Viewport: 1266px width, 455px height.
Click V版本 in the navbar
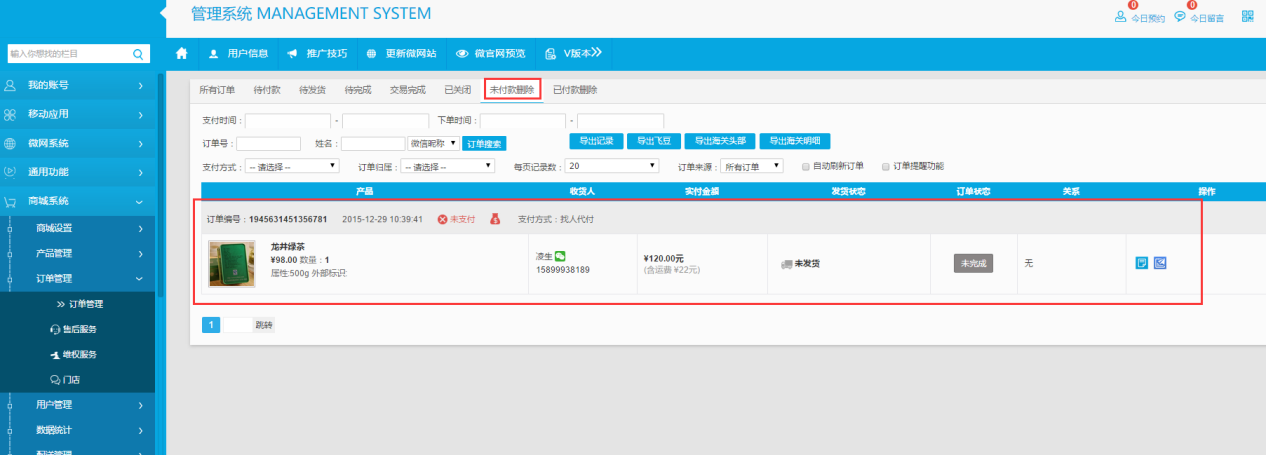(574, 53)
